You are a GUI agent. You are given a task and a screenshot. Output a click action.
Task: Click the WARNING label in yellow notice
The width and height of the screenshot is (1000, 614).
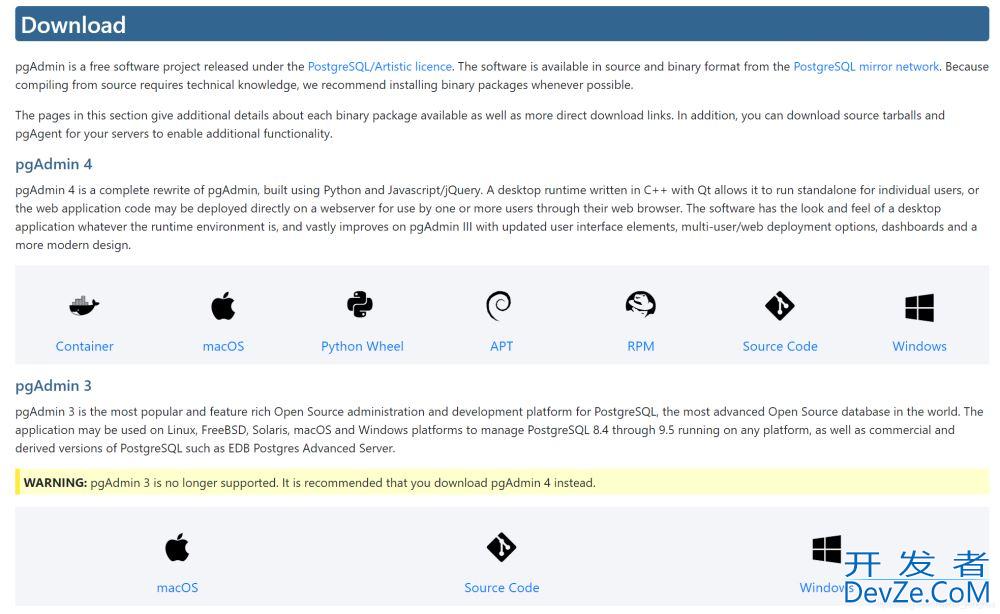tap(55, 483)
